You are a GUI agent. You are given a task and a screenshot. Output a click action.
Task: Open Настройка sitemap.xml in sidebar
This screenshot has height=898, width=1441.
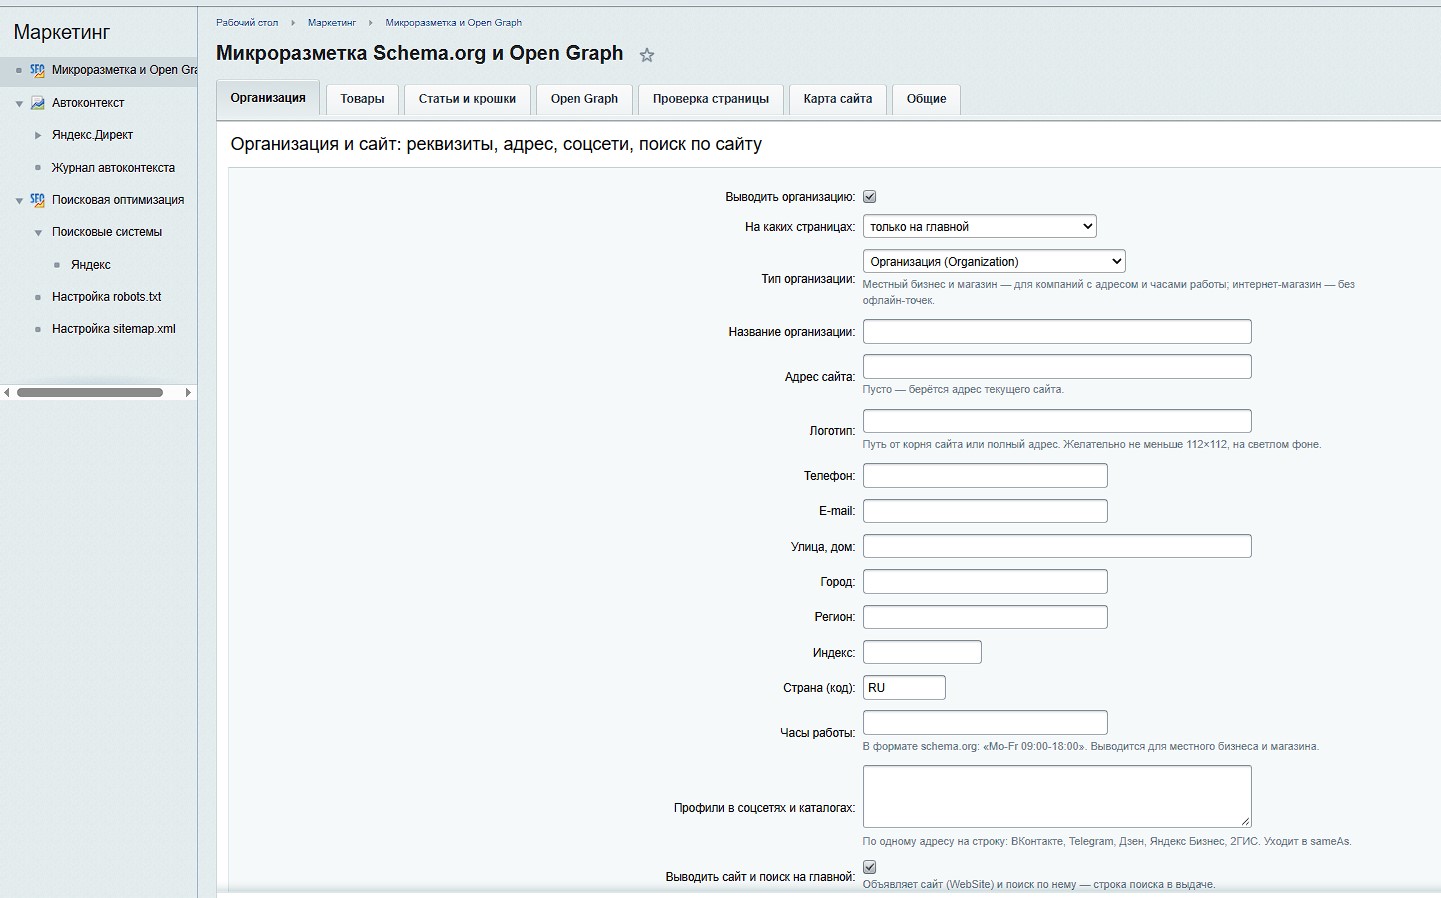[114, 329]
